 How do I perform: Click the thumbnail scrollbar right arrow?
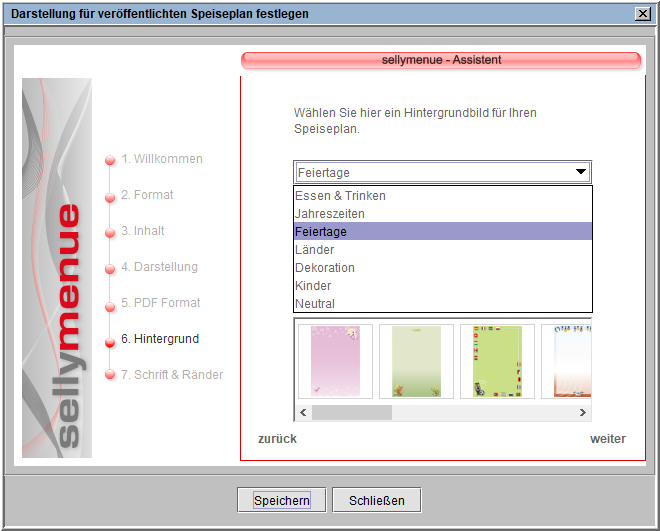point(585,412)
